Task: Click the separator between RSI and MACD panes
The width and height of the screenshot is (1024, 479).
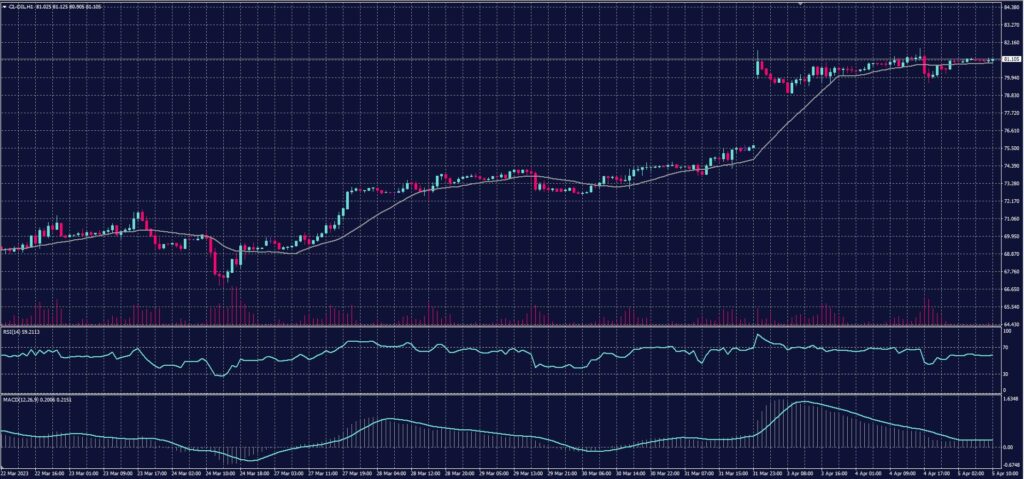Action: [x=500, y=394]
